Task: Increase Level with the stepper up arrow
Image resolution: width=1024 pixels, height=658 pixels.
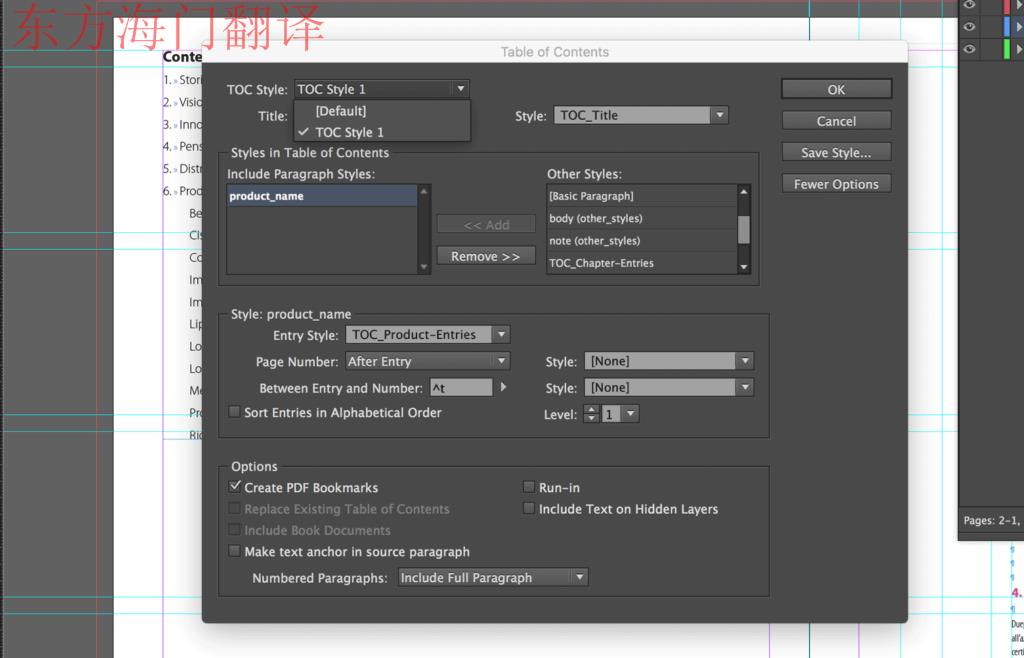Action: pyautogui.click(x=591, y=410)
